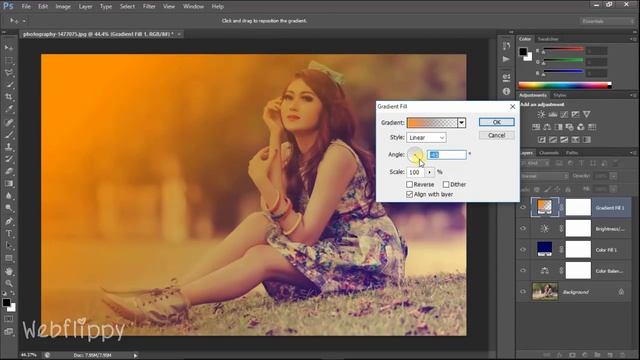
Task: Enable the Reverse checkbox
Action: coord(409,184)
